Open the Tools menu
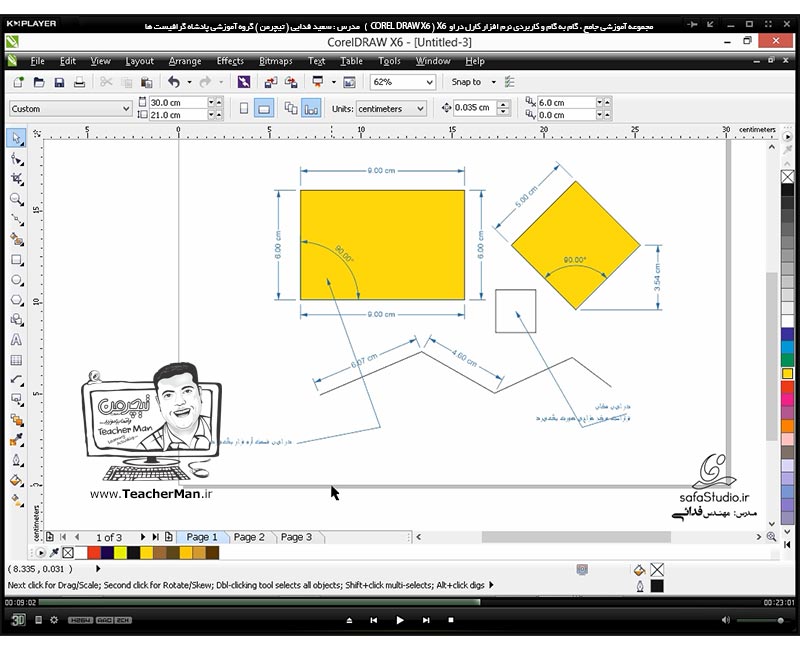The width and height of the screenshot is (800, 650). coord(389,61)
